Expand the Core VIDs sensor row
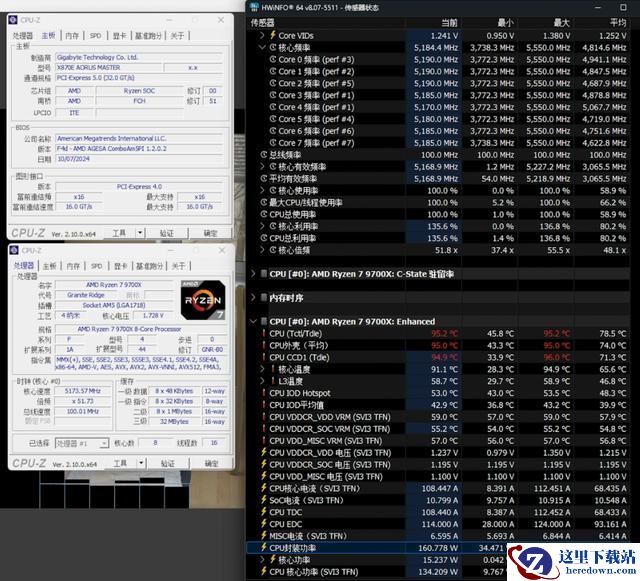The height and width of the screenshot is (581, 640). click(x=262, y=36)
